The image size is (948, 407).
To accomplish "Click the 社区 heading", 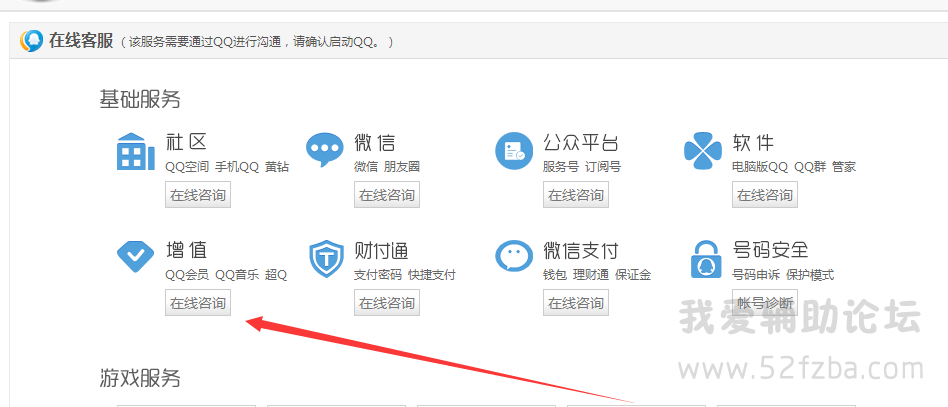I will click(x=186, y=143).
